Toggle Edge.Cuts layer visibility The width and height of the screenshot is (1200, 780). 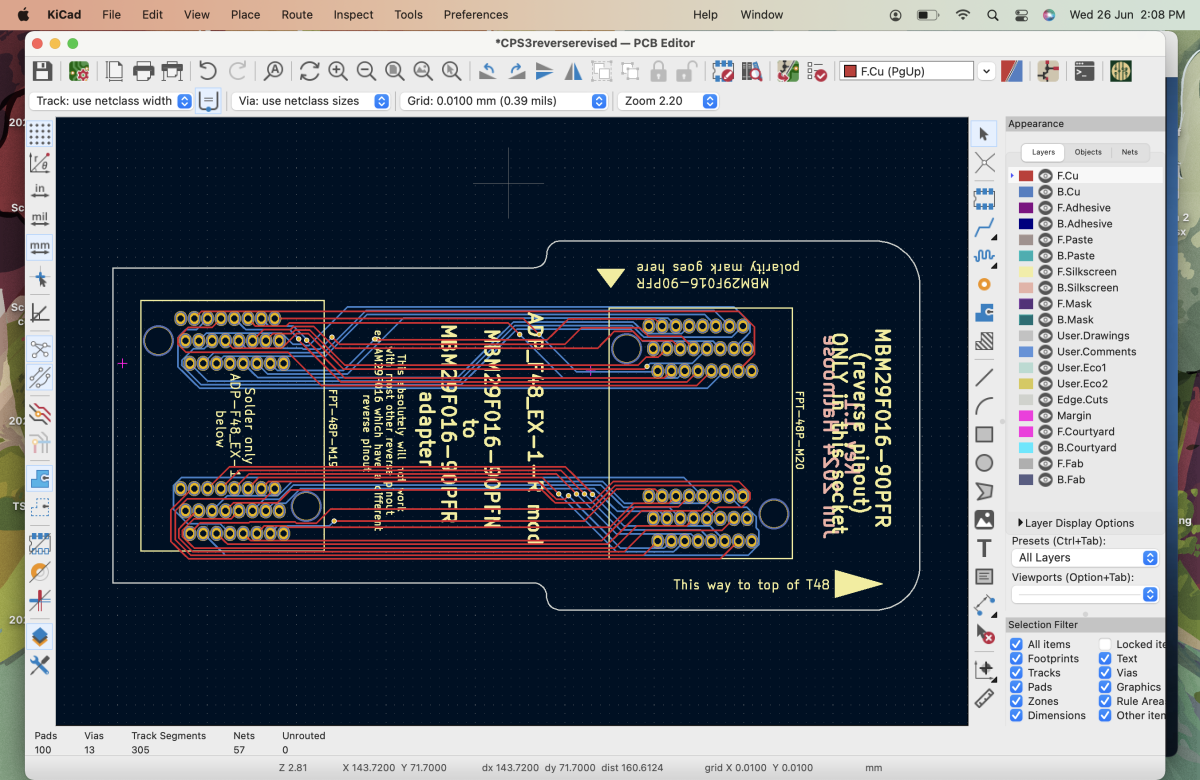click(1045, 400)
